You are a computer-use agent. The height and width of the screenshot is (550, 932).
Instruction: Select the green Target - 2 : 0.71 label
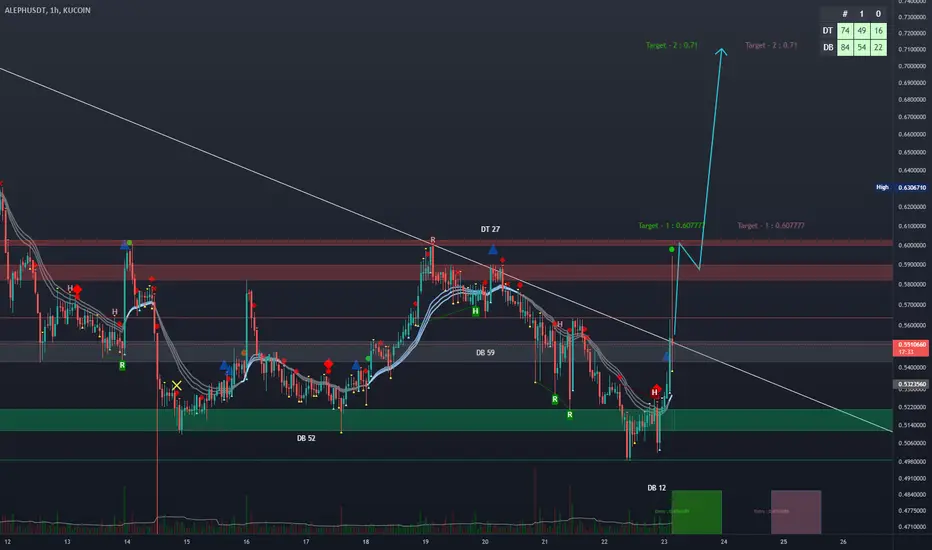[672, 45]
